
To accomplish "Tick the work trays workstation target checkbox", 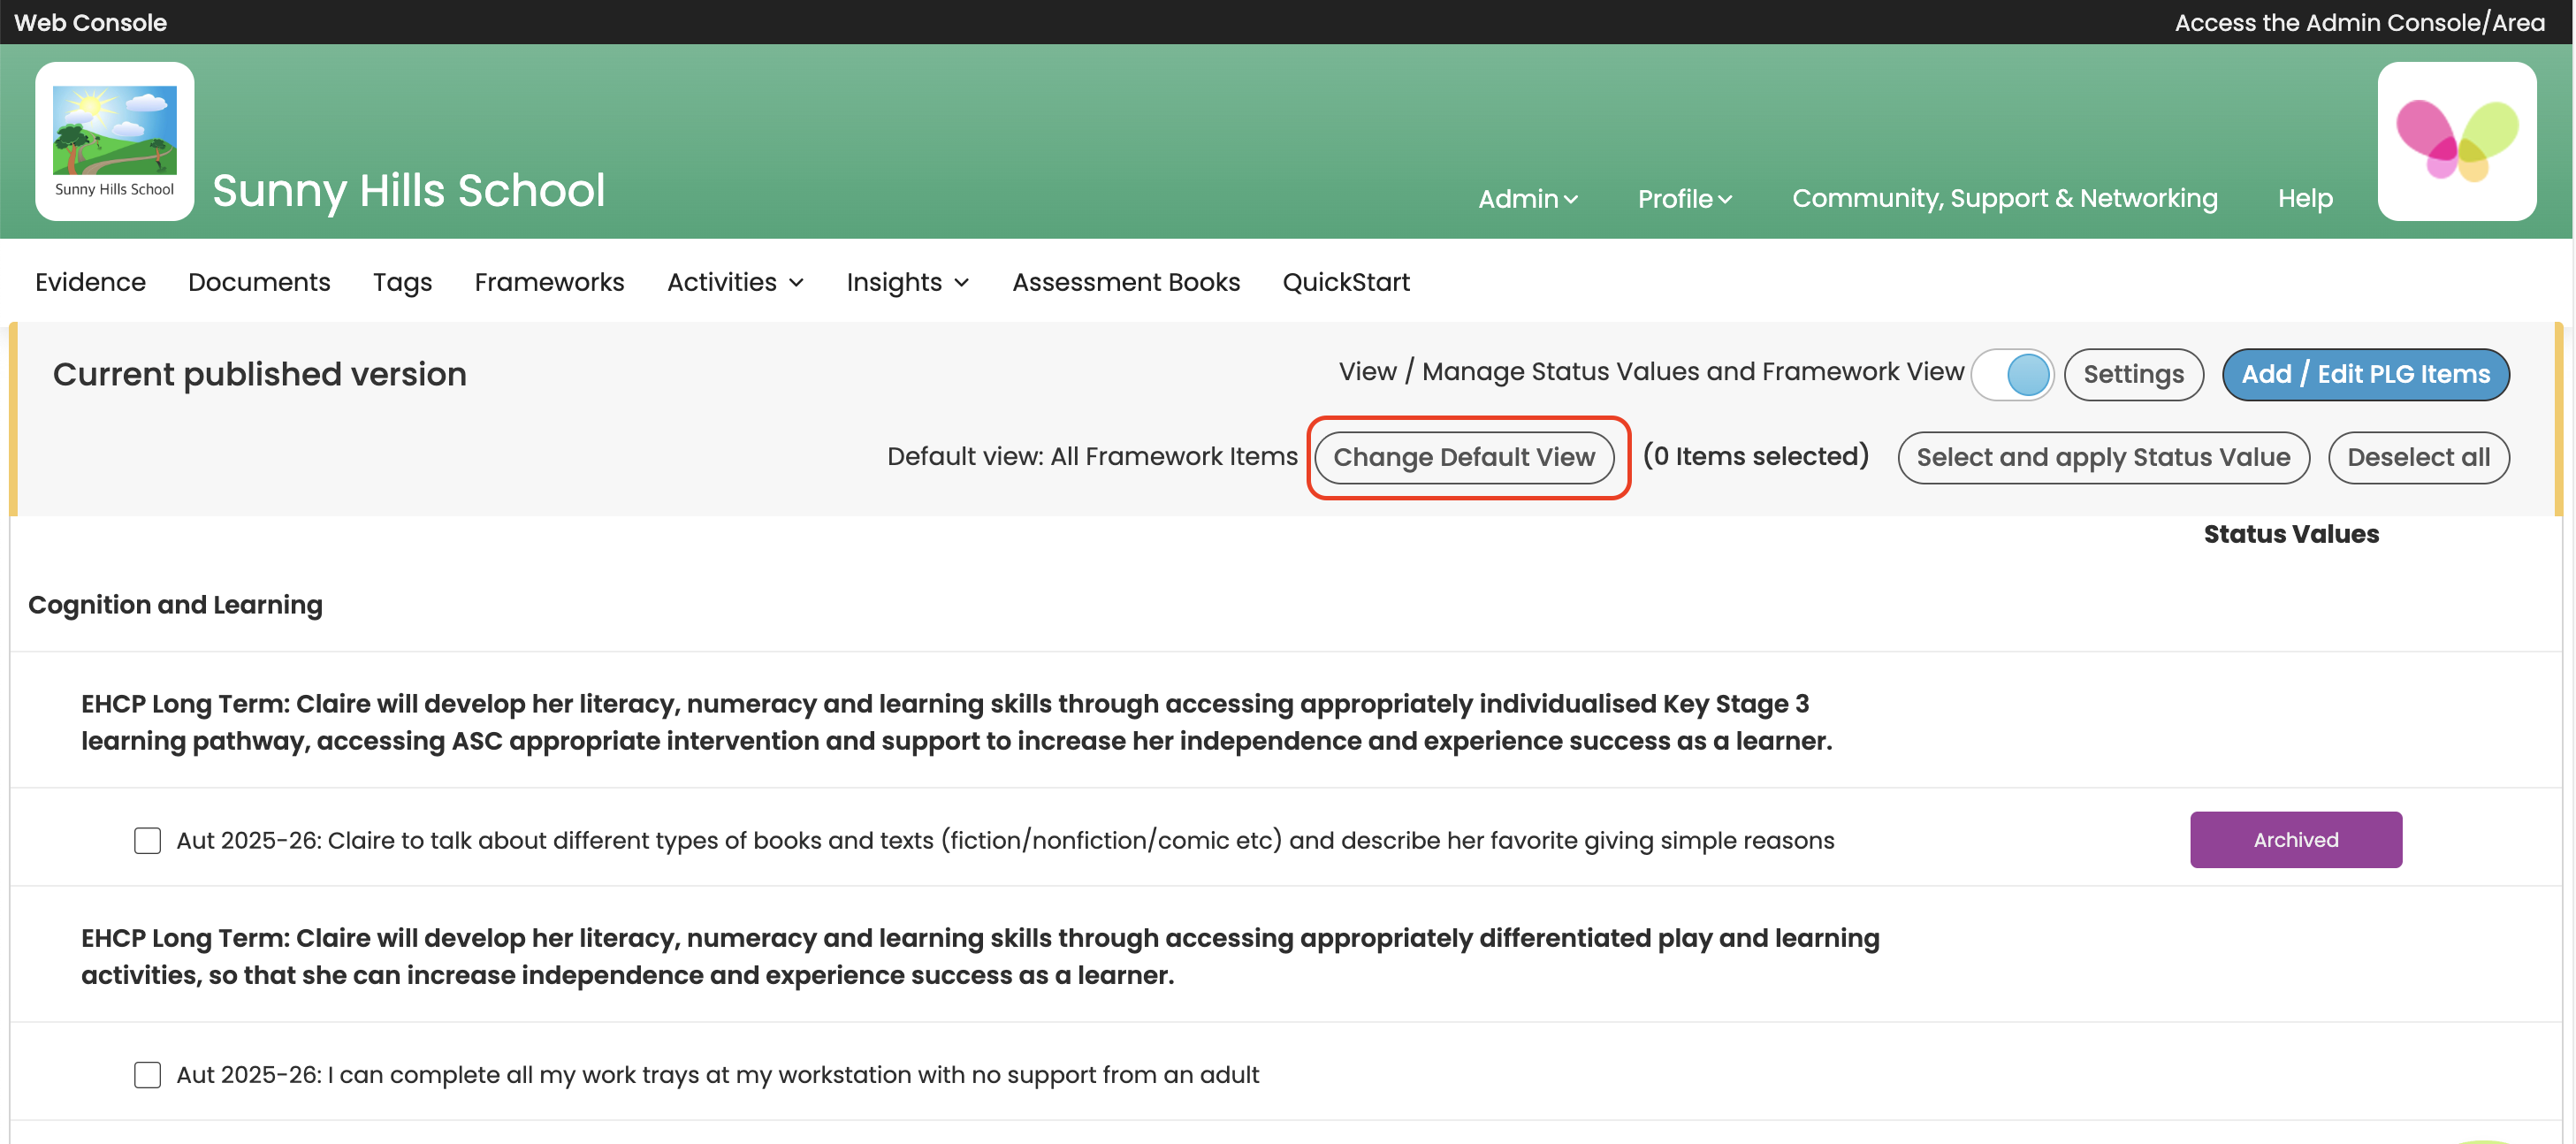I will 147,1074.
